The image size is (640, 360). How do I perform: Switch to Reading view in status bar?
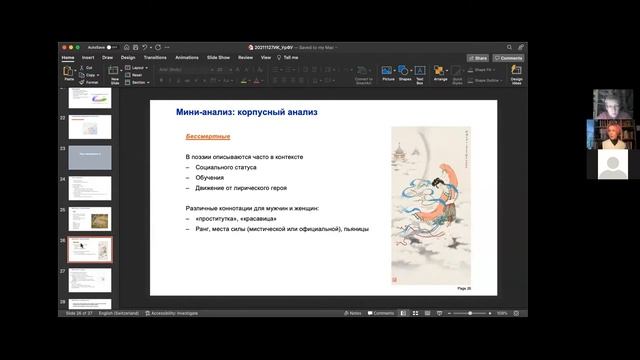point(427,313)
